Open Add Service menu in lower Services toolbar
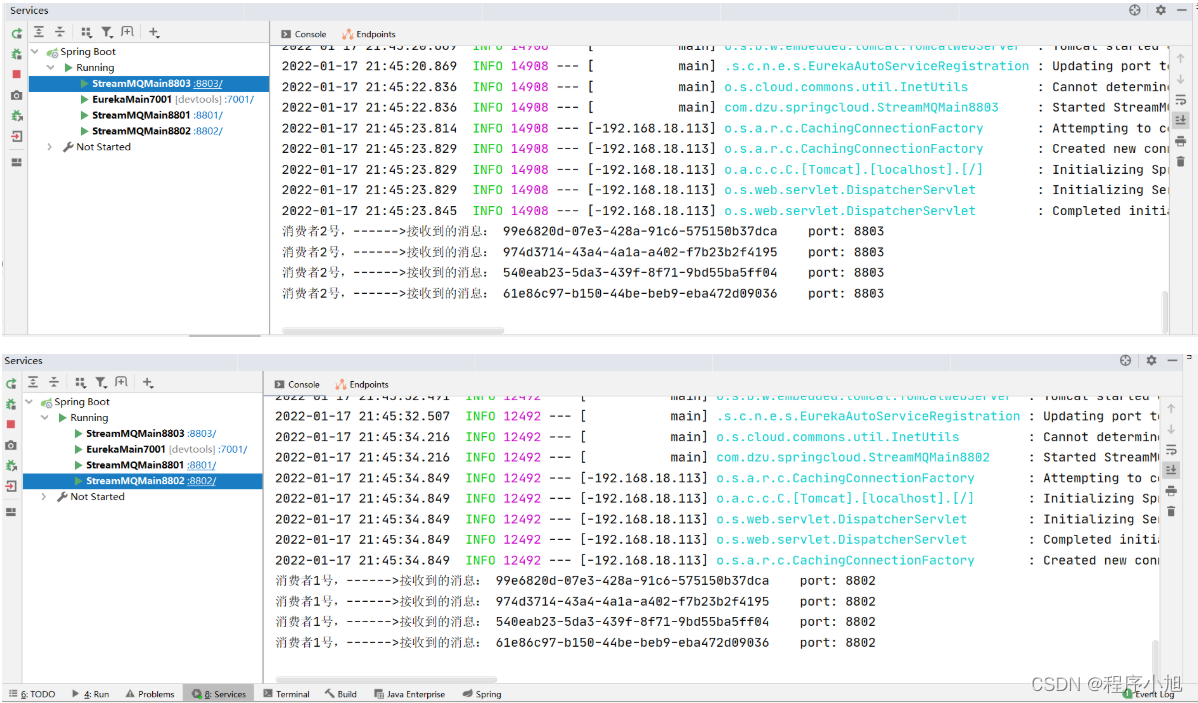 click(x=148, y=382)
